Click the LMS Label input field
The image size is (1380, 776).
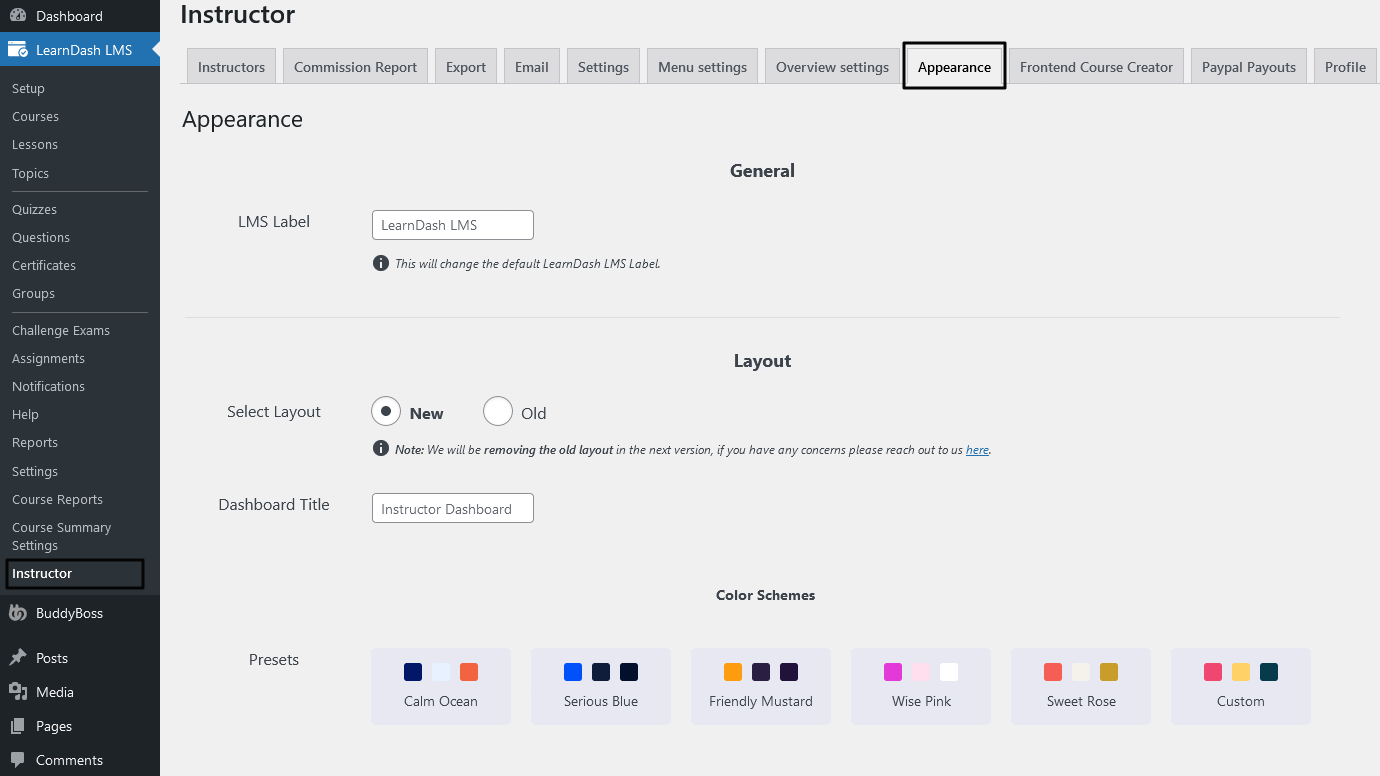(453, 225)
